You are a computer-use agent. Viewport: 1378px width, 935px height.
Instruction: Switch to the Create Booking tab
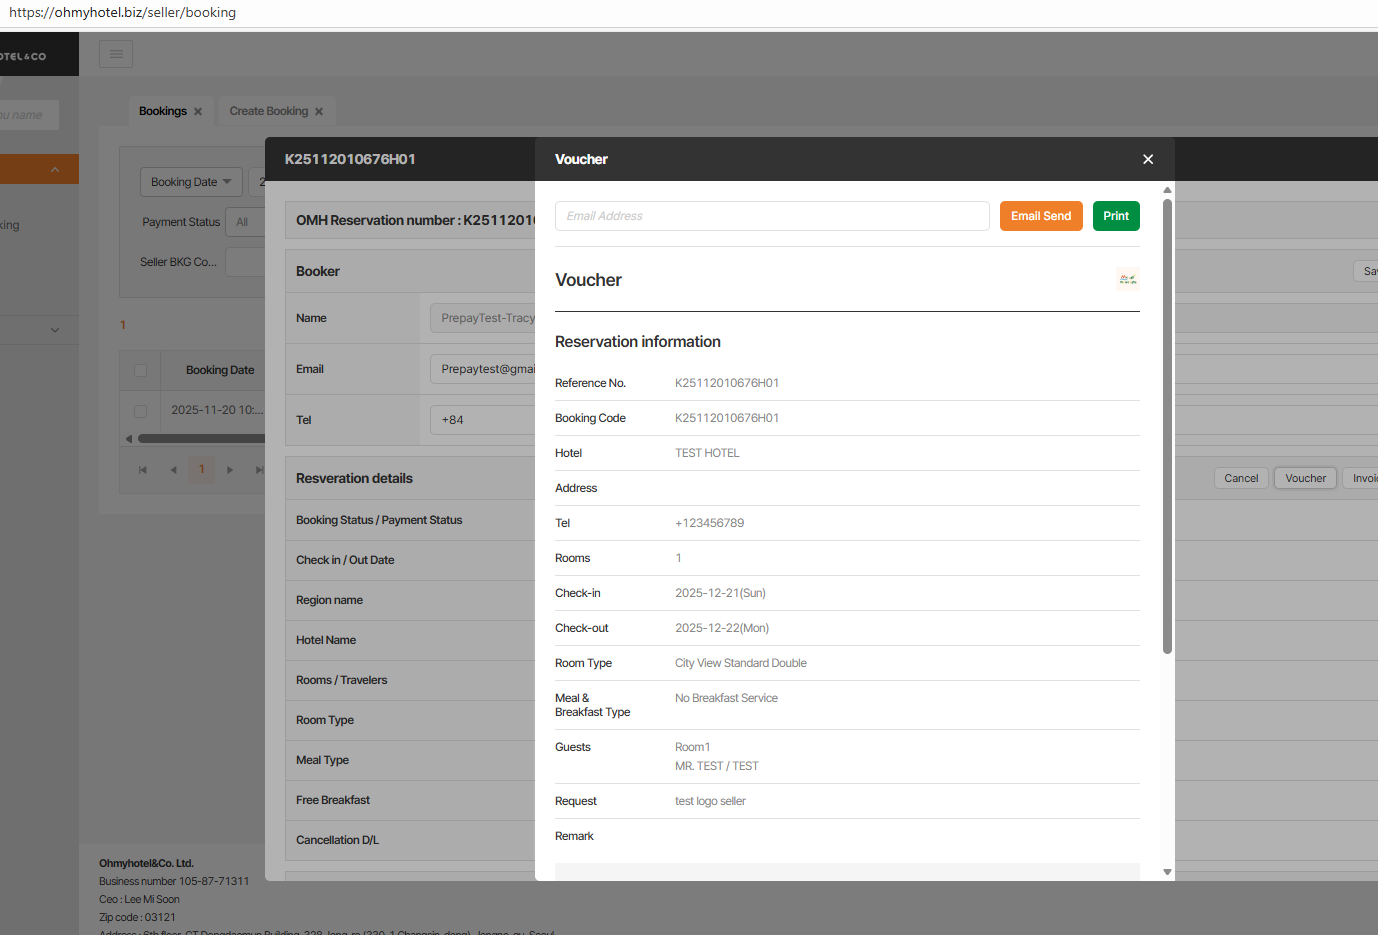click(x=269, y=111)
